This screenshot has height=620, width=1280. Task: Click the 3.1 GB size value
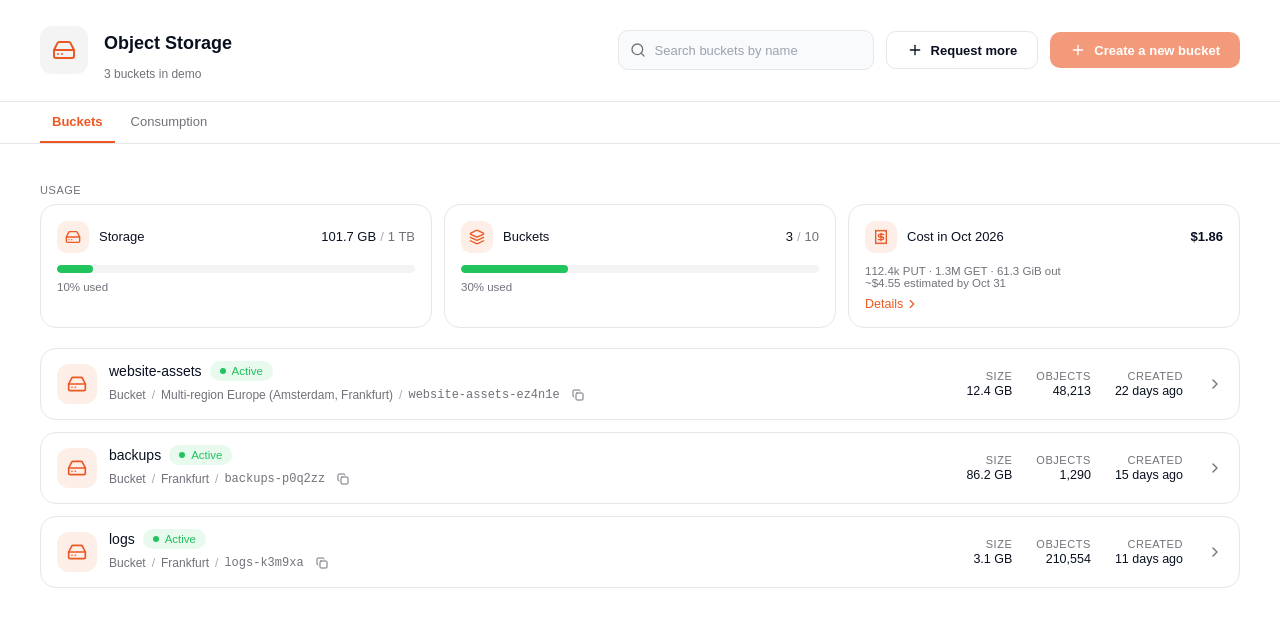coord(993,559)
